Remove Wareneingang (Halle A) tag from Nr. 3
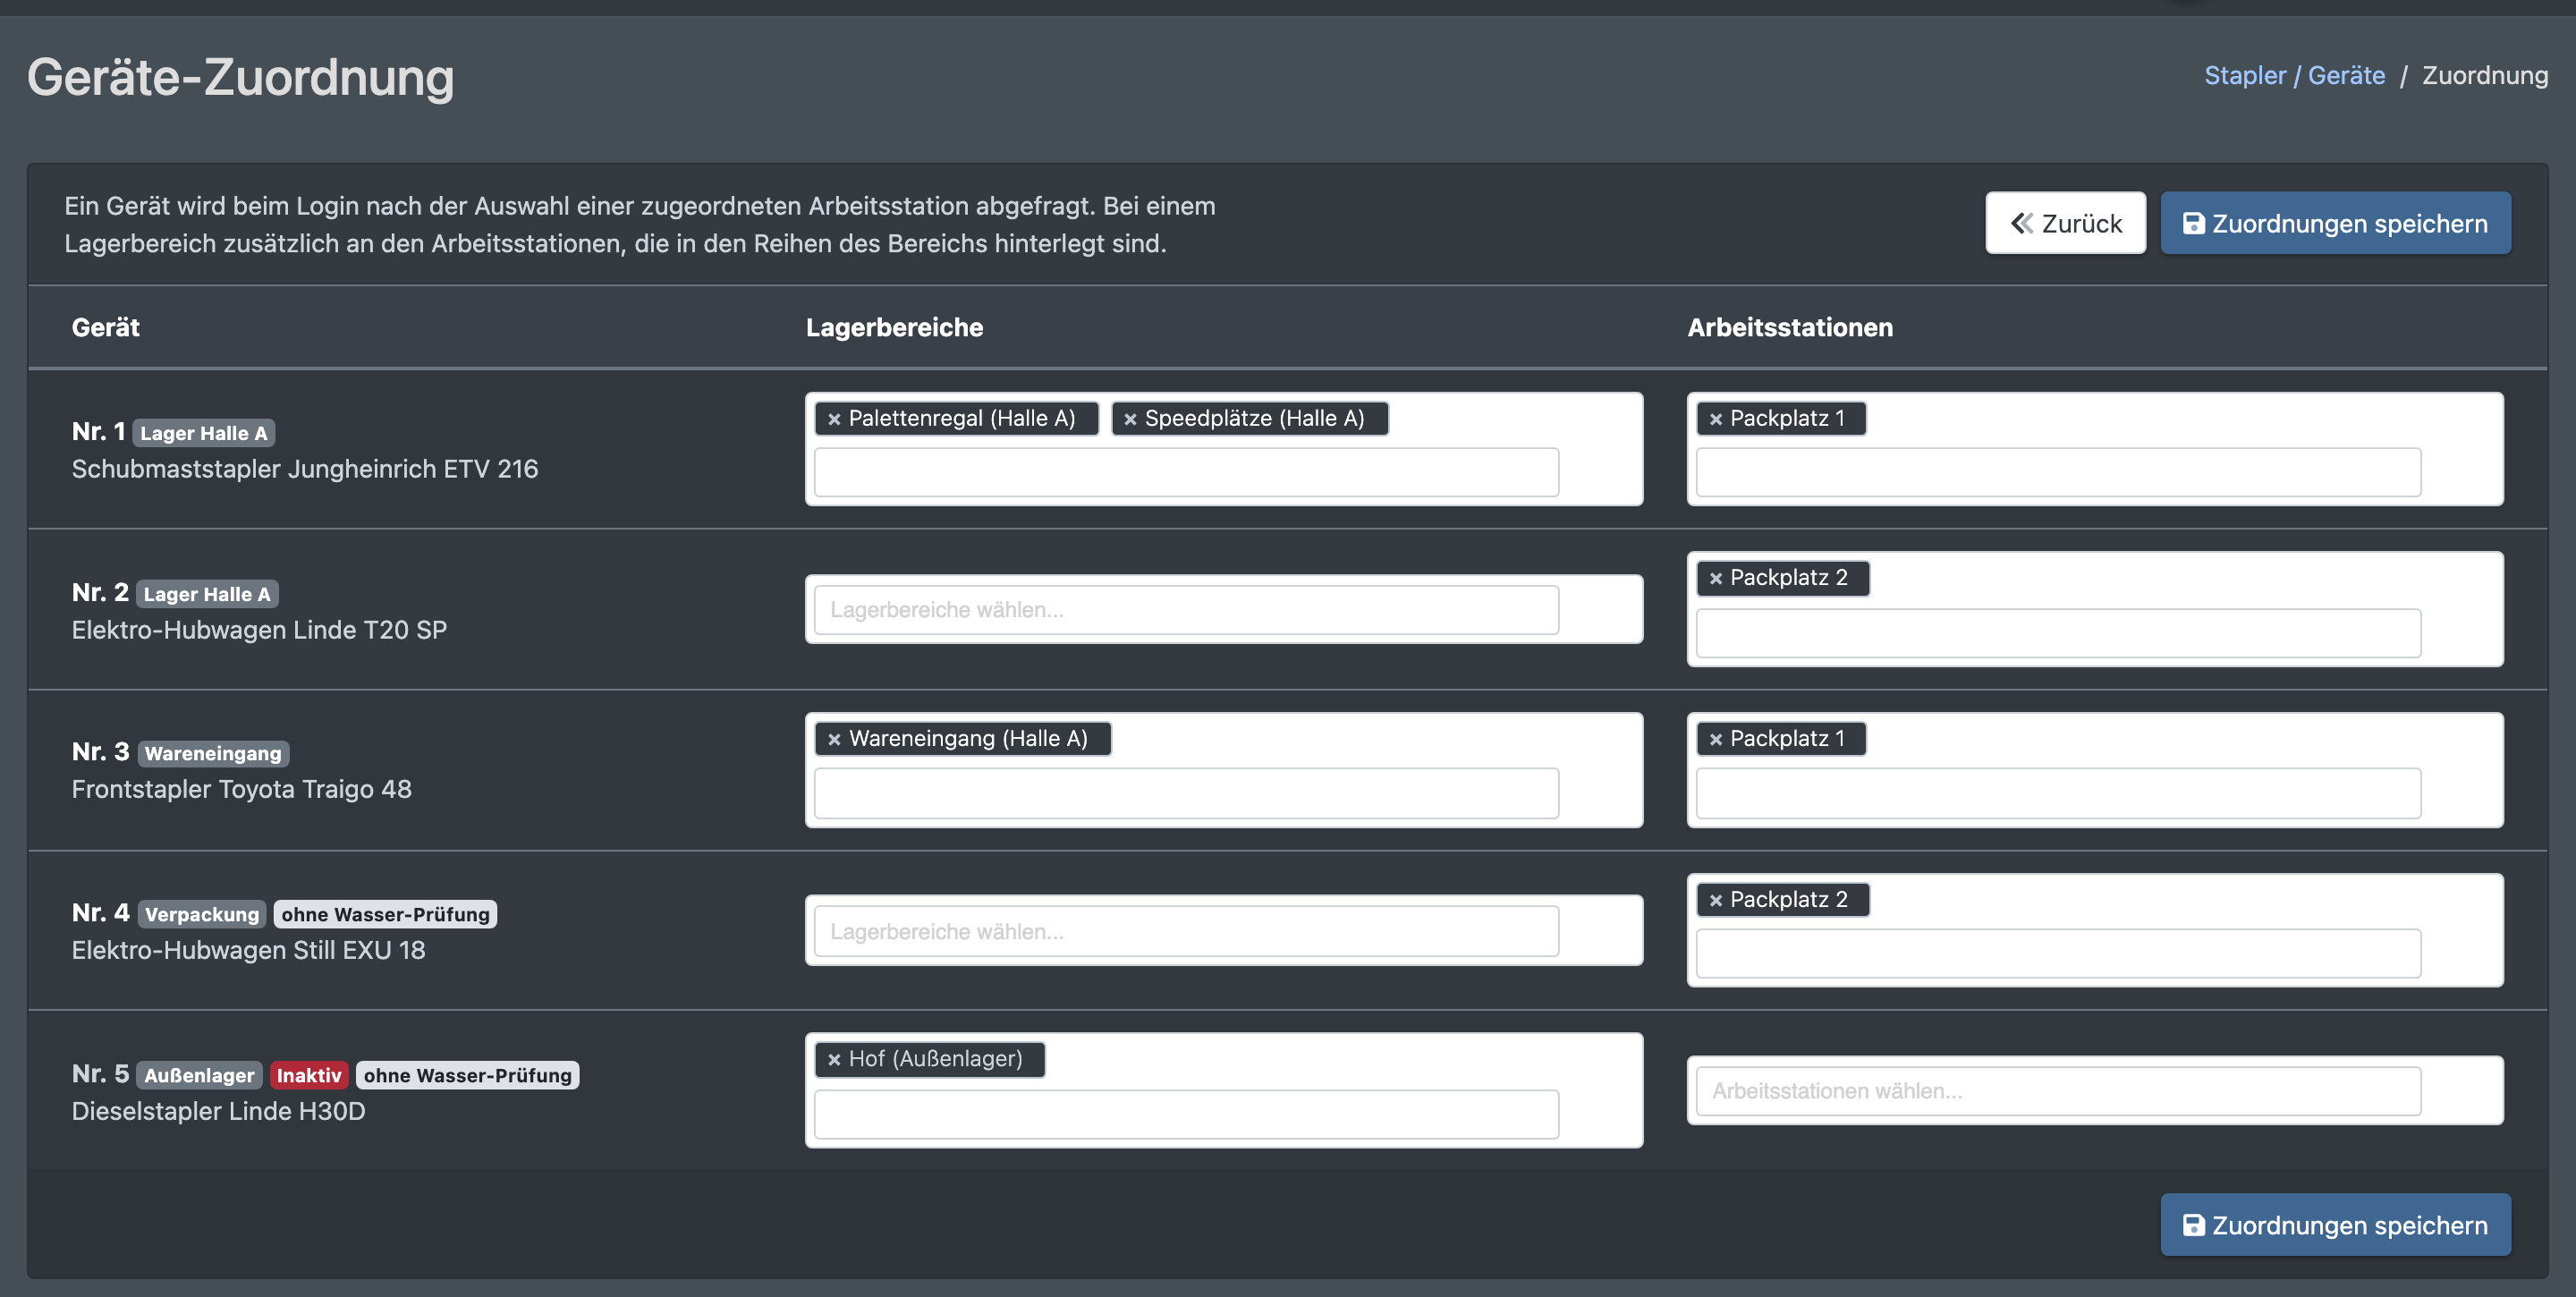The width and height of the screenshot is (2576, 1297). point(834,739)
